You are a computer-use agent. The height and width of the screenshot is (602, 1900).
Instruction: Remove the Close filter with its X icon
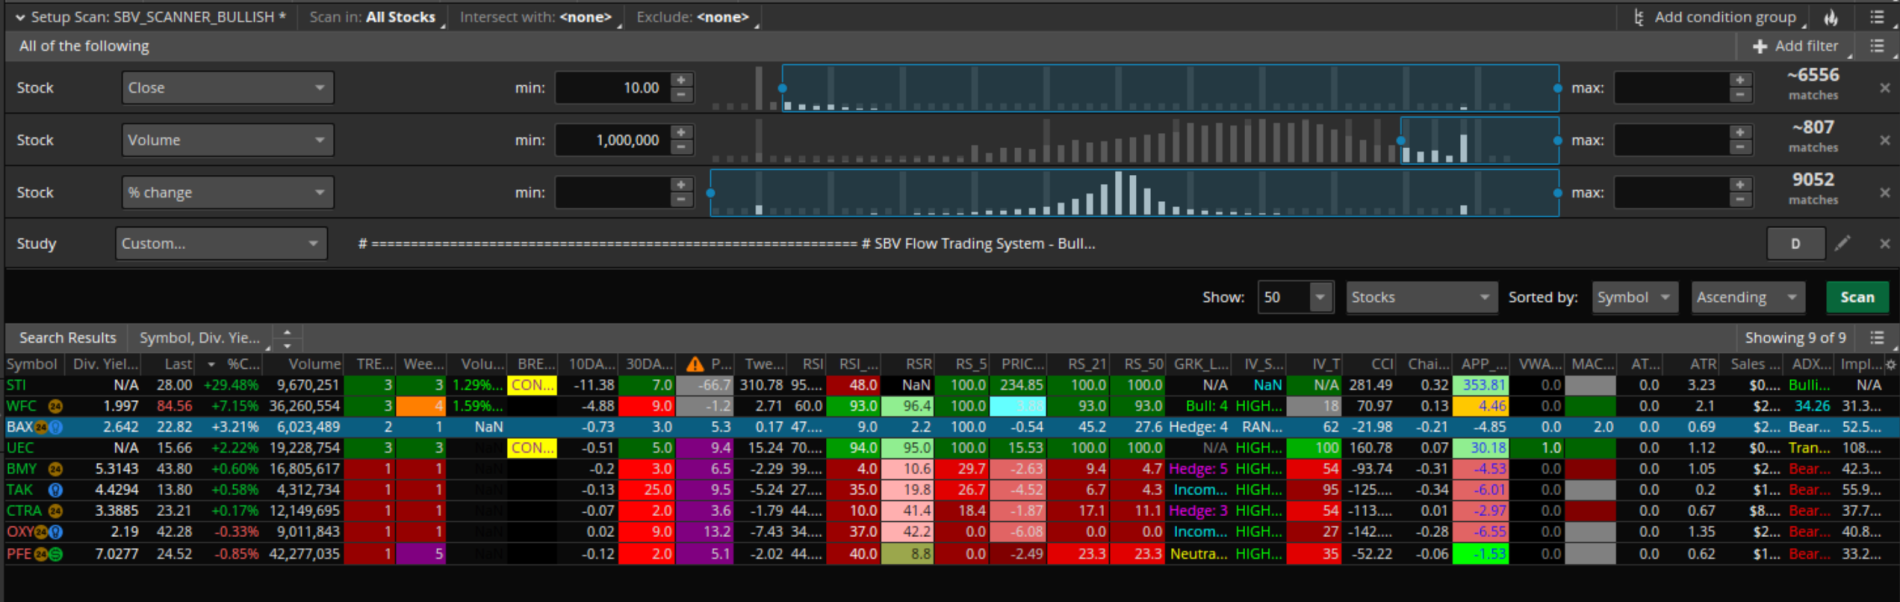[1885, 88]
